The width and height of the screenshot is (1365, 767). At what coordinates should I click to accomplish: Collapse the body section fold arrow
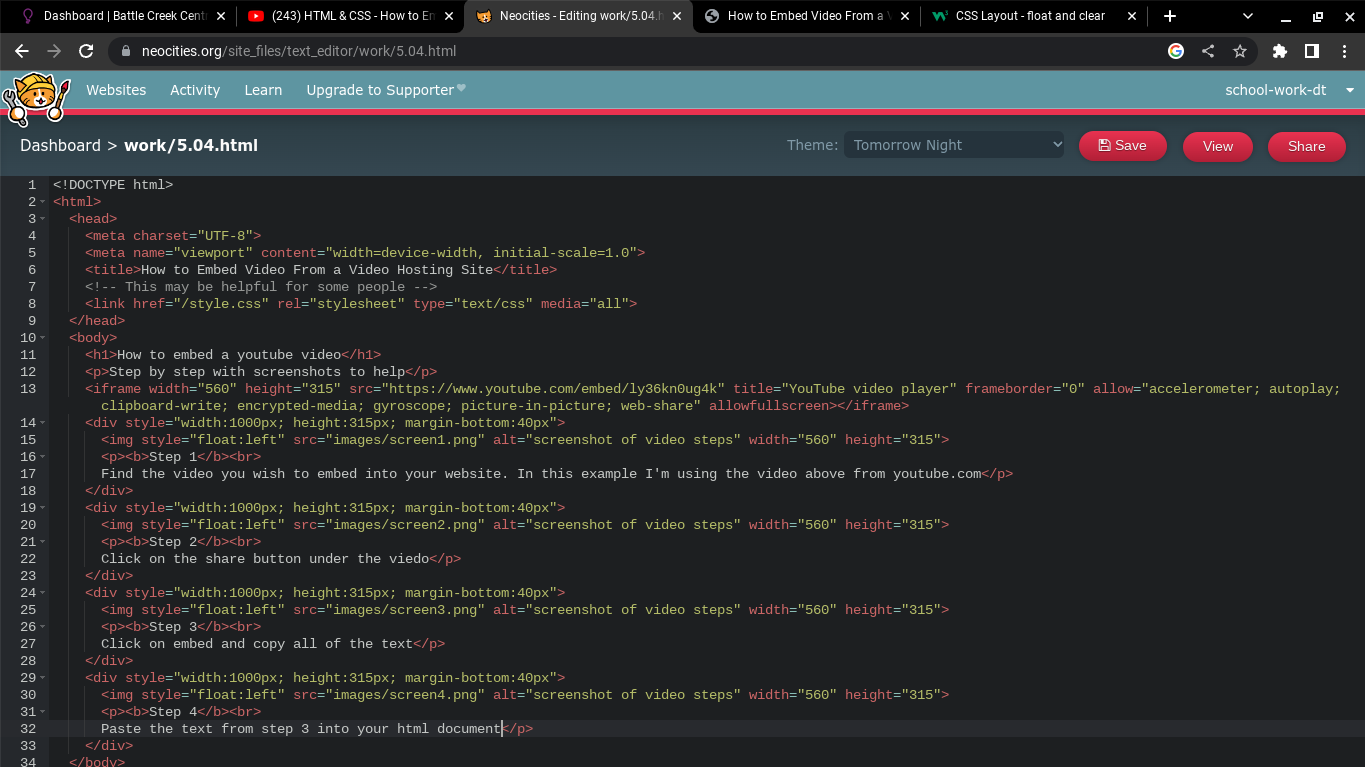(x=42, y=338)
